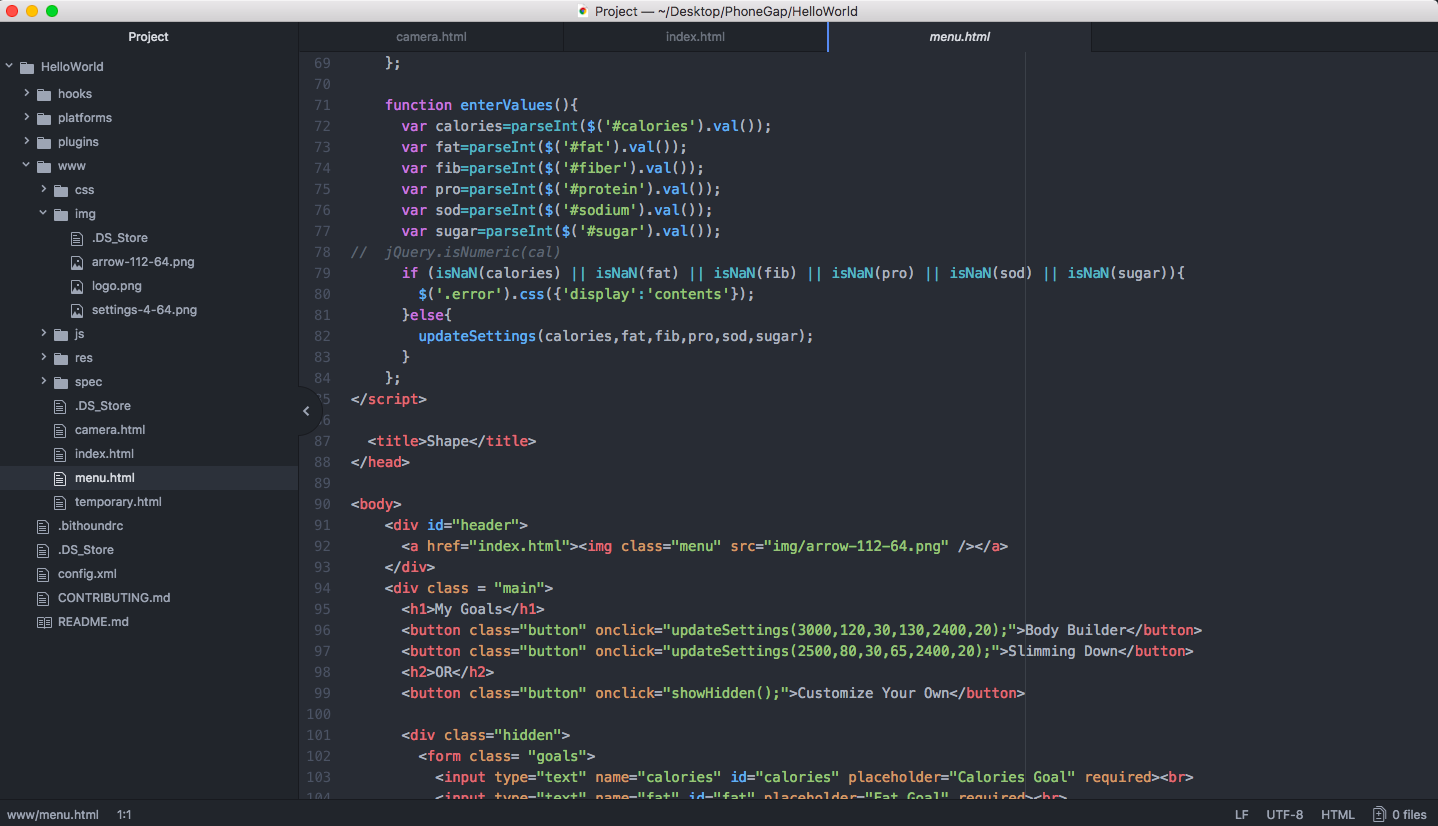The height and width of the screenshot is (826, 1438).
Task: Click the config.xml file icon
Action: click(x=43, y=574)
